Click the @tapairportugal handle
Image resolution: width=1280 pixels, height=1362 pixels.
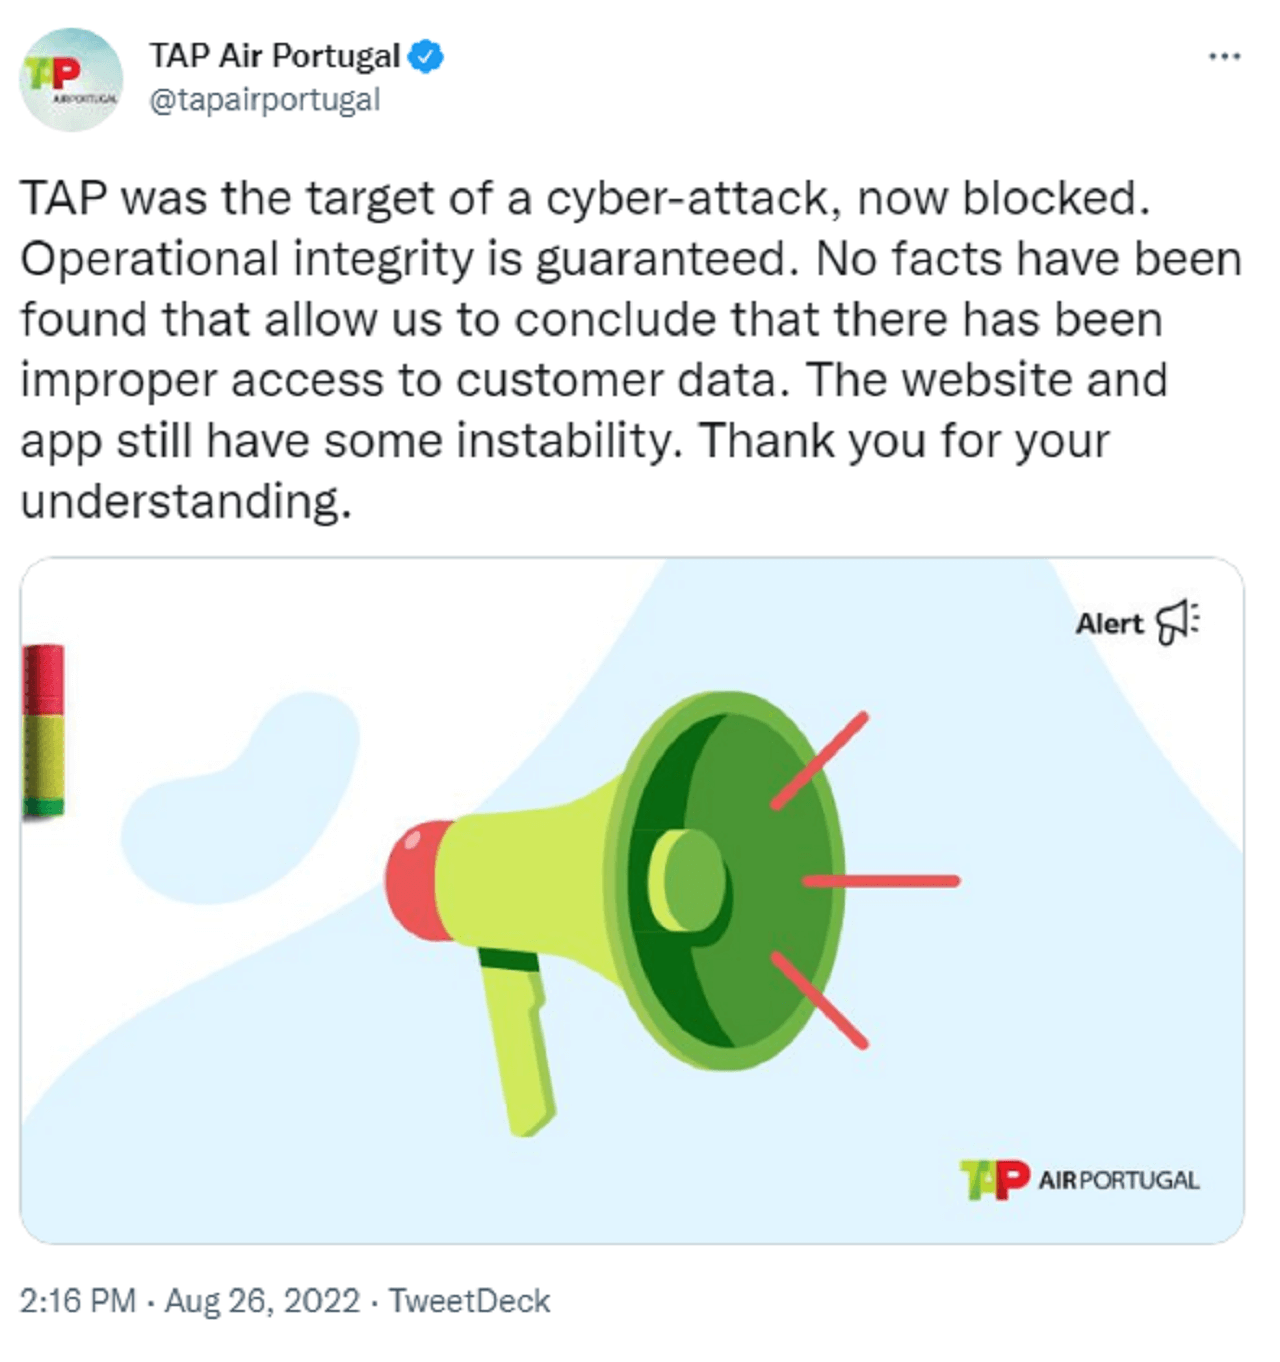coord(265,99)
